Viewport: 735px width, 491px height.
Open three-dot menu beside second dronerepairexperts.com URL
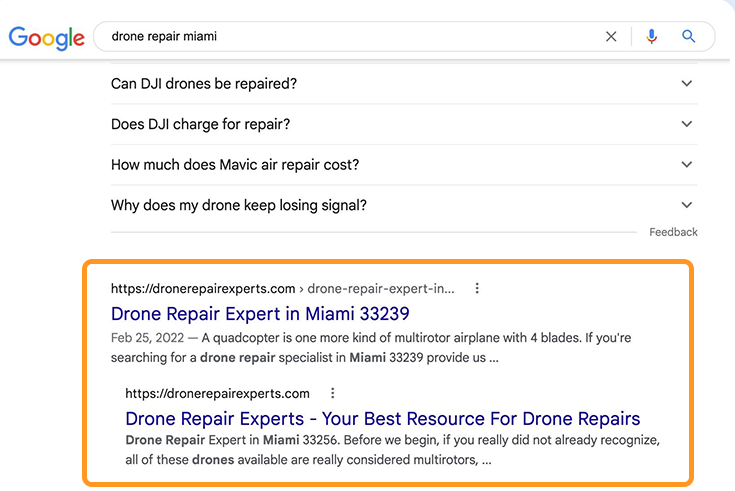(x=332, y=393)
